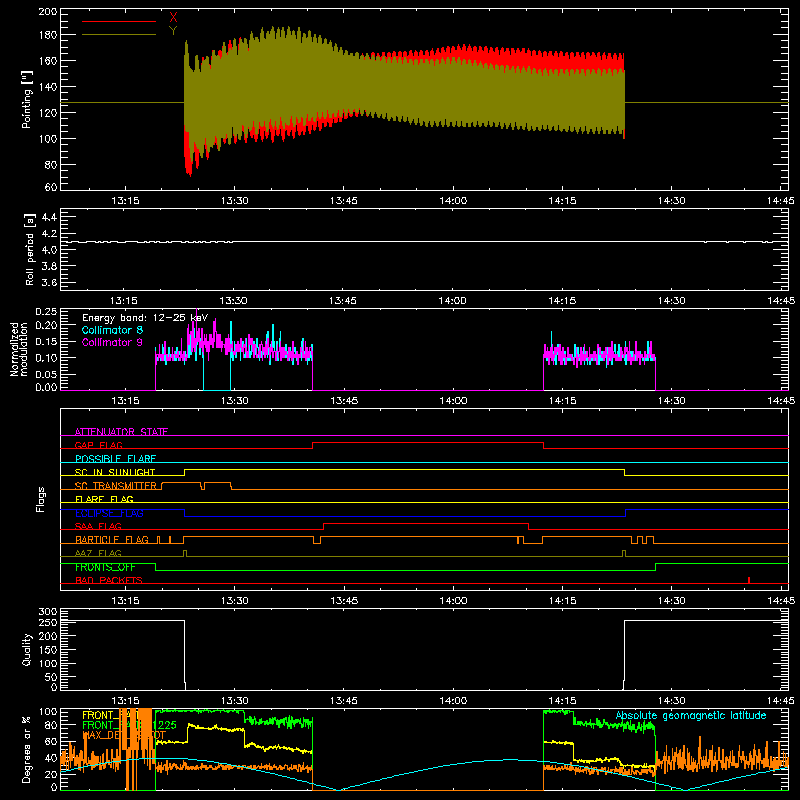The width and height of the screenshot is (800, 800).
Task: Click '14:45' time label under Flags plot
Action: click(781, 601)
